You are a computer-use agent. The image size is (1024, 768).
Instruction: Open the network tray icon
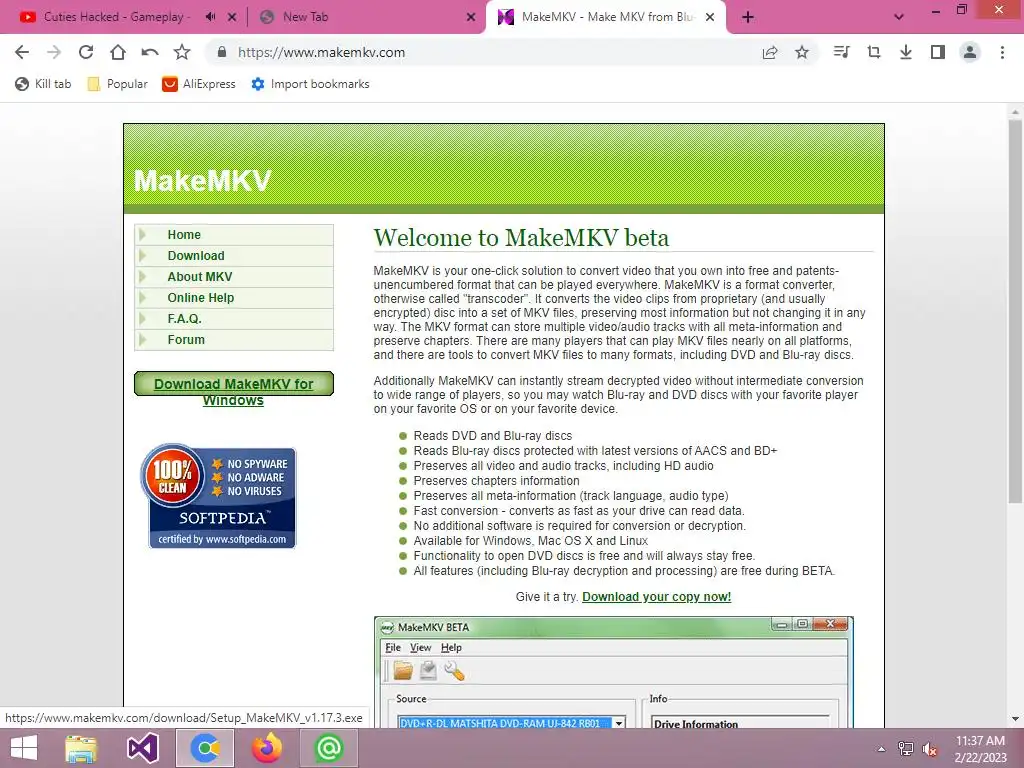pos(906,749)
